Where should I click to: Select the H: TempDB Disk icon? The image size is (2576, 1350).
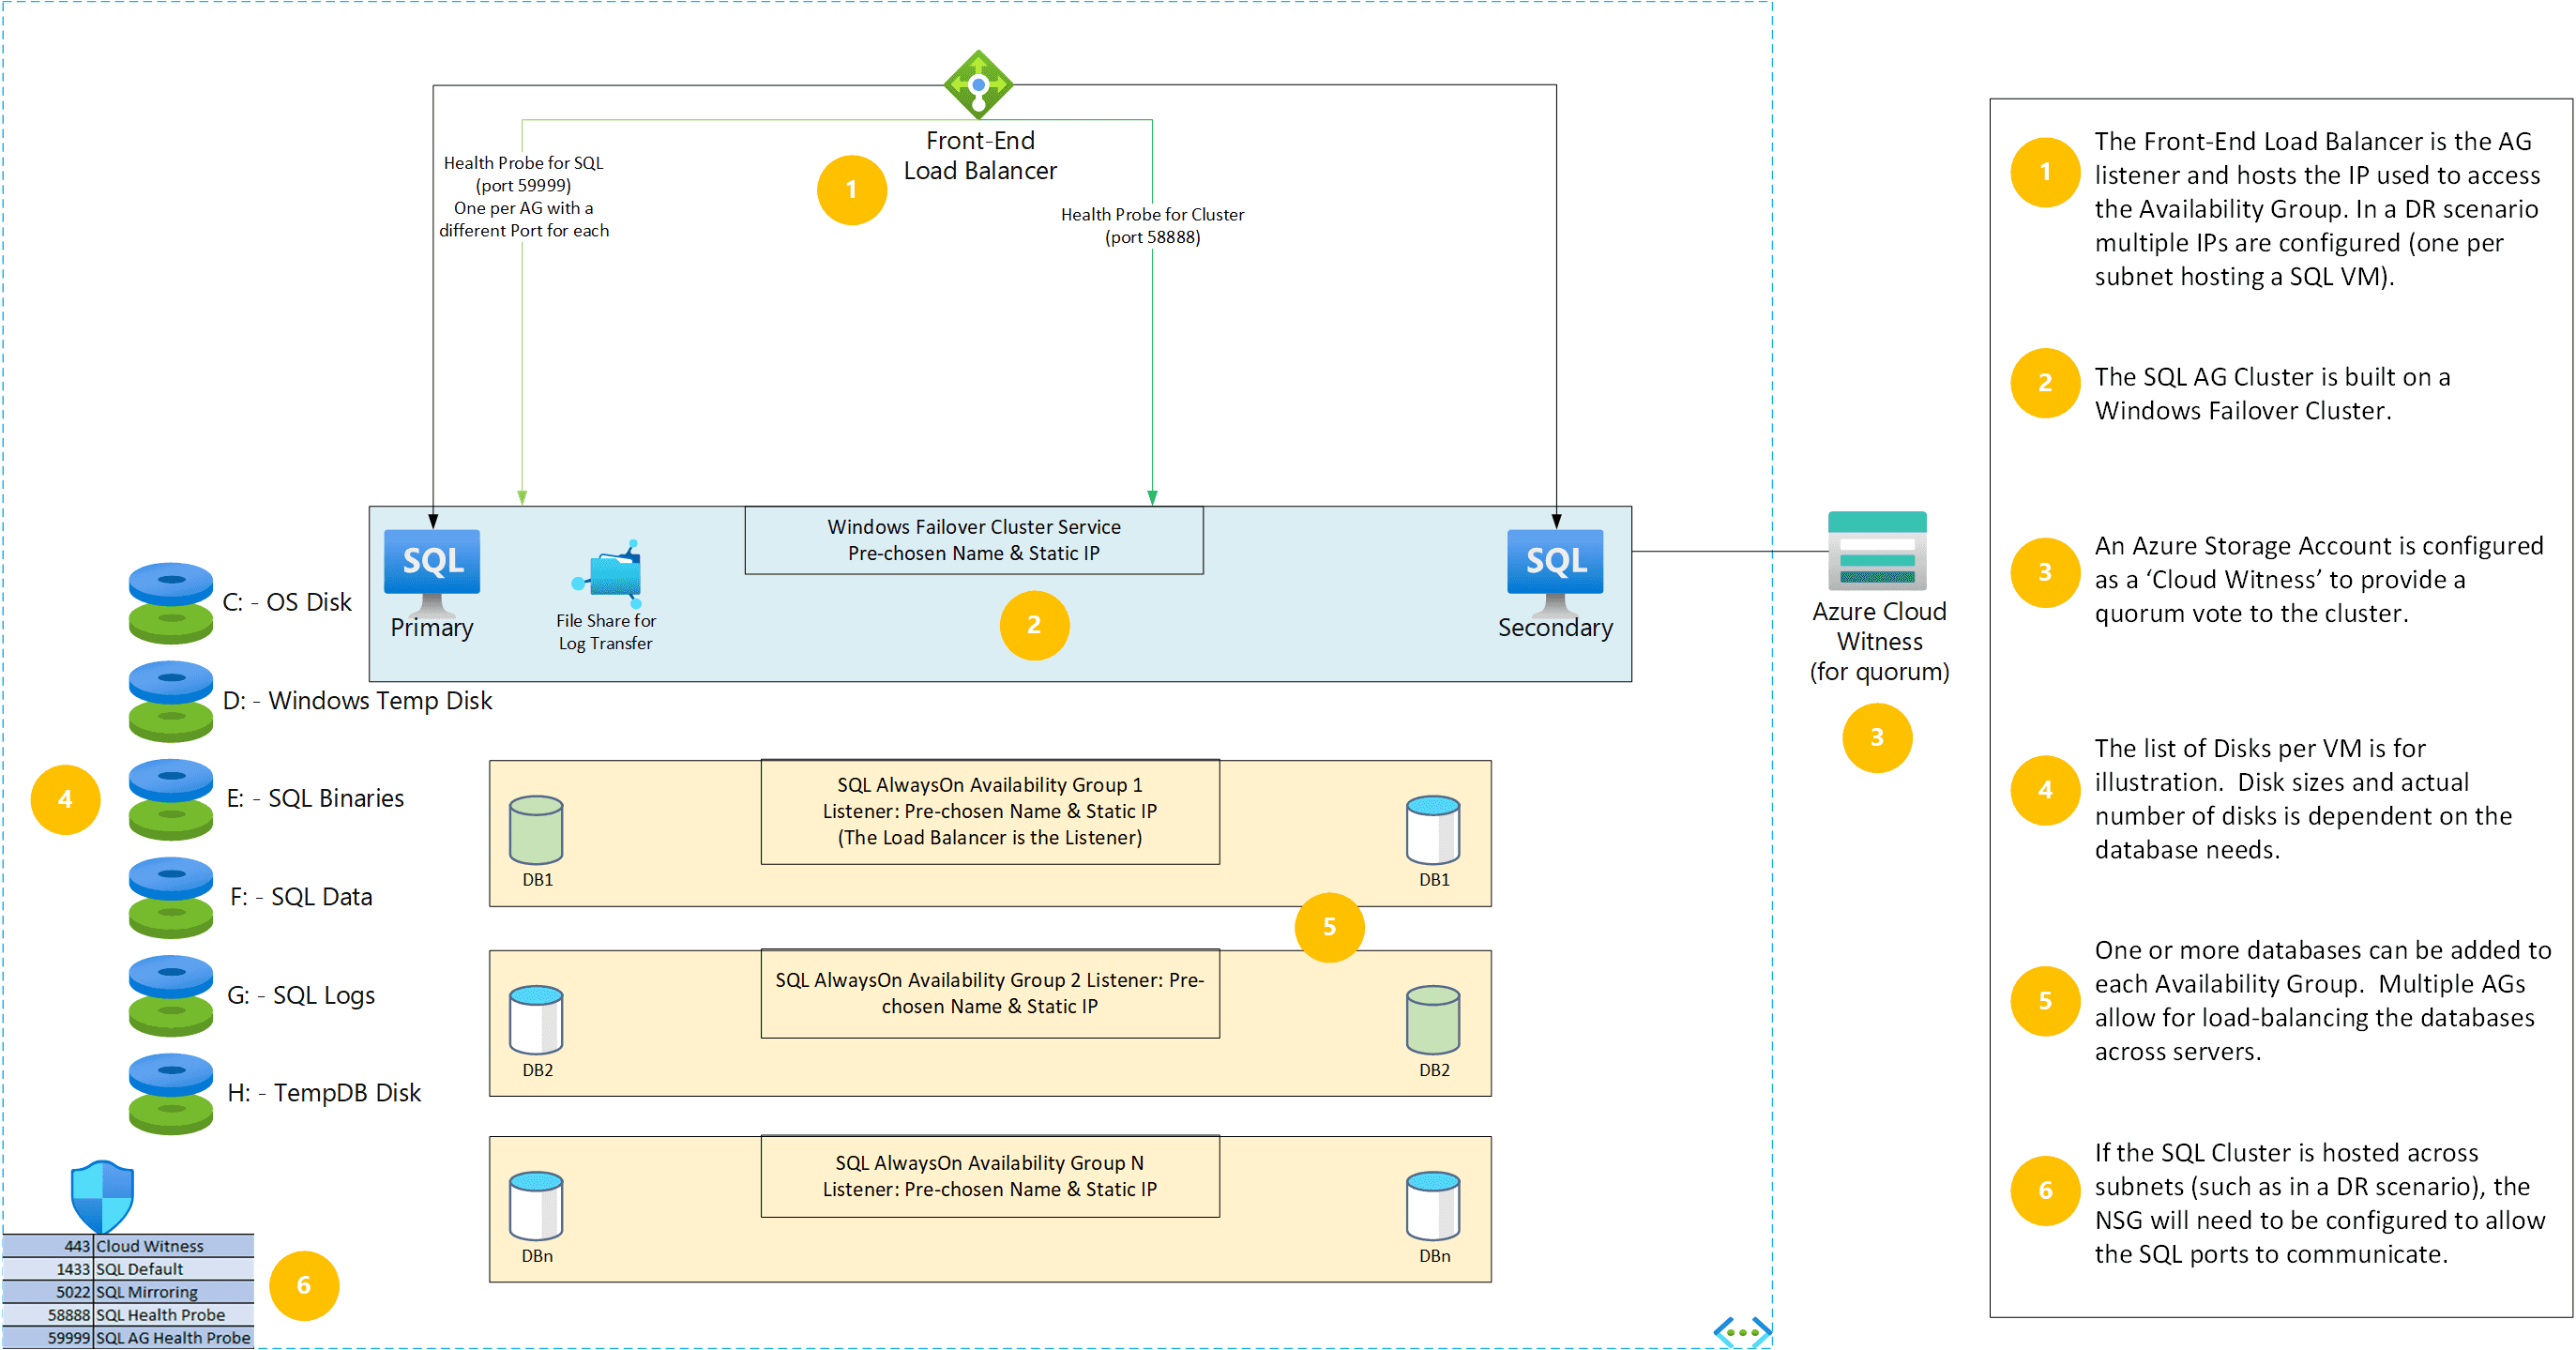point(171,1094)
